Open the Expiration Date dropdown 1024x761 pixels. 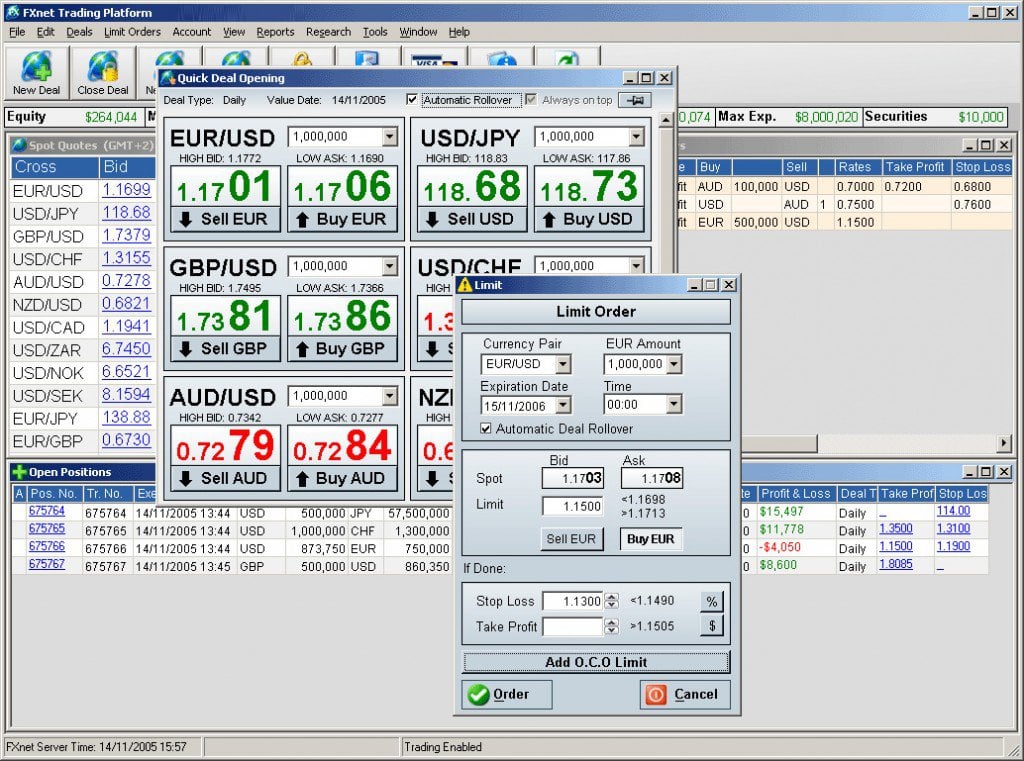tap(563, 406)
